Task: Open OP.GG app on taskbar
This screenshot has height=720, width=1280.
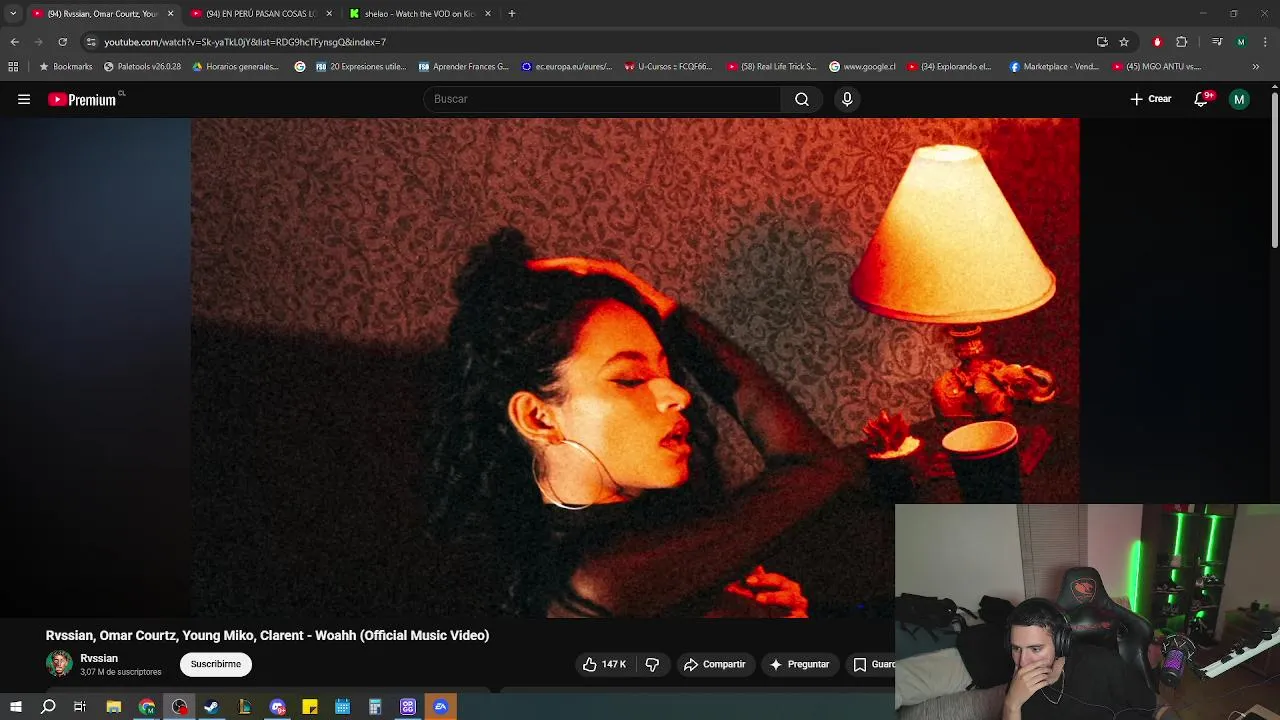Action: [x=408, y=707]
